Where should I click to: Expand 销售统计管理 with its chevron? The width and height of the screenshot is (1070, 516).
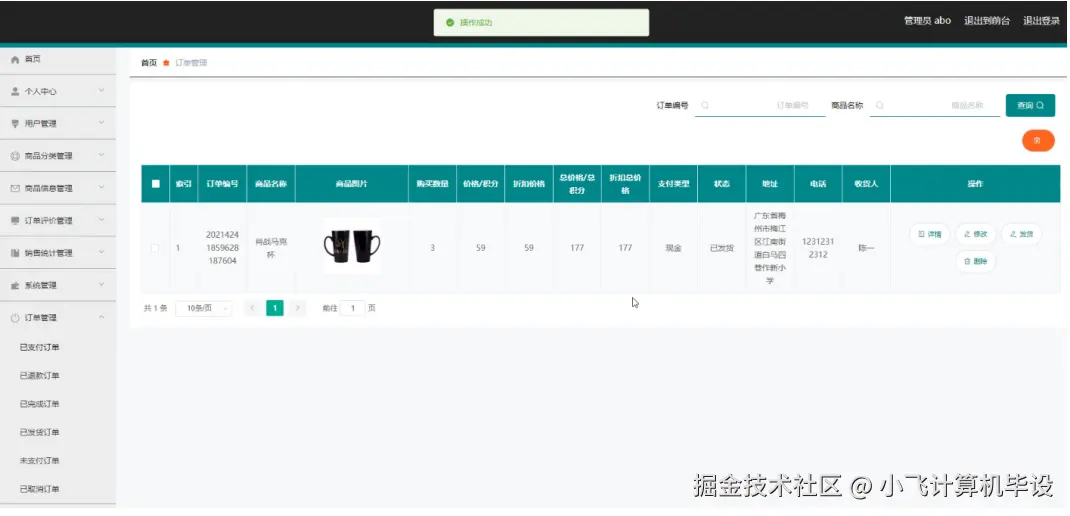101,252
